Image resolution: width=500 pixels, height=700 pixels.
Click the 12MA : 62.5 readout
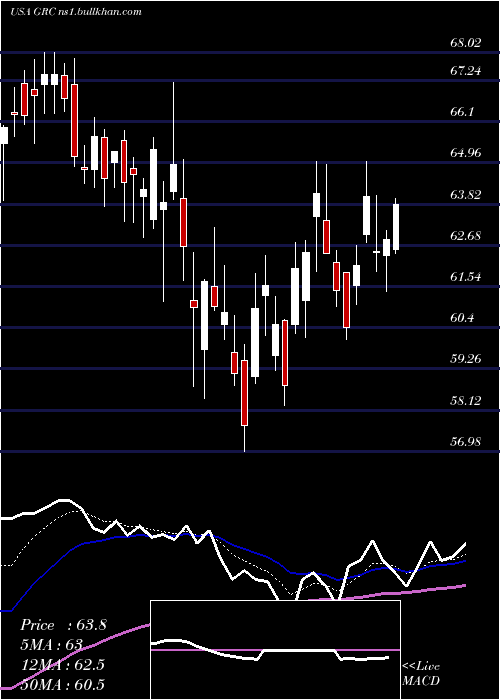(62, 664)
